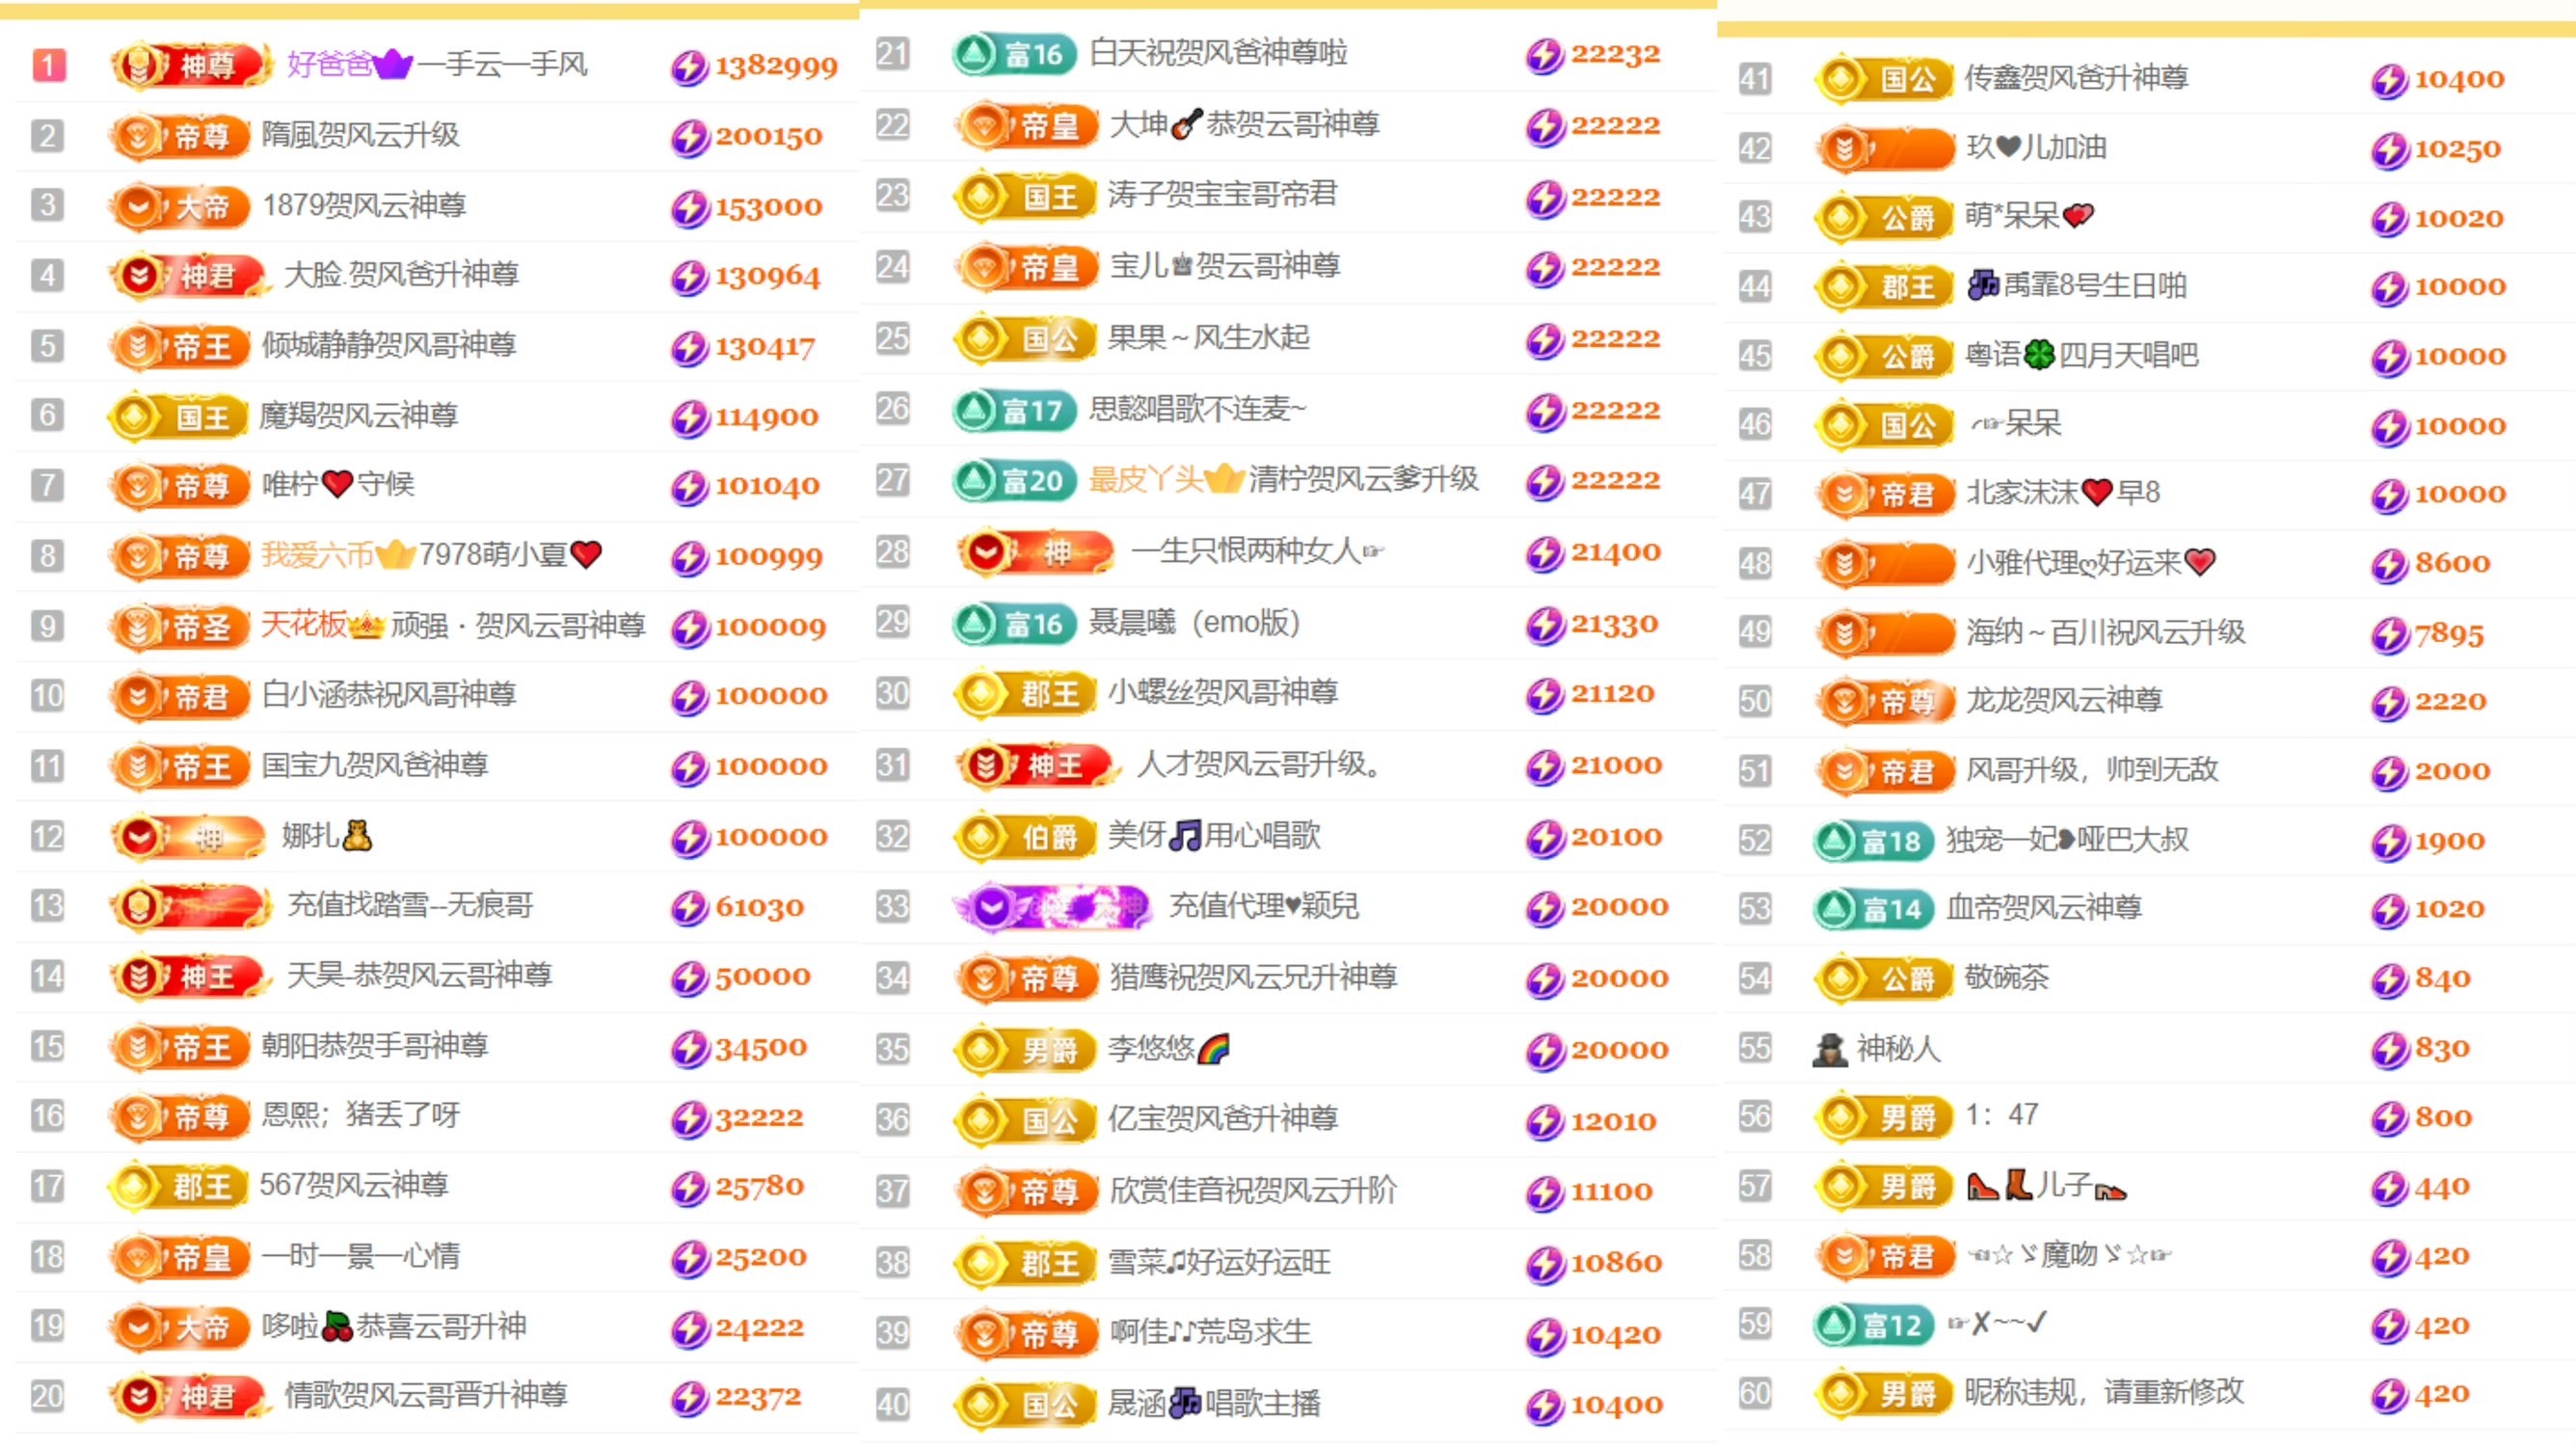Select username 一生只恨两种女人
Screen dimensions: 2576x1448
point(1258,551)
